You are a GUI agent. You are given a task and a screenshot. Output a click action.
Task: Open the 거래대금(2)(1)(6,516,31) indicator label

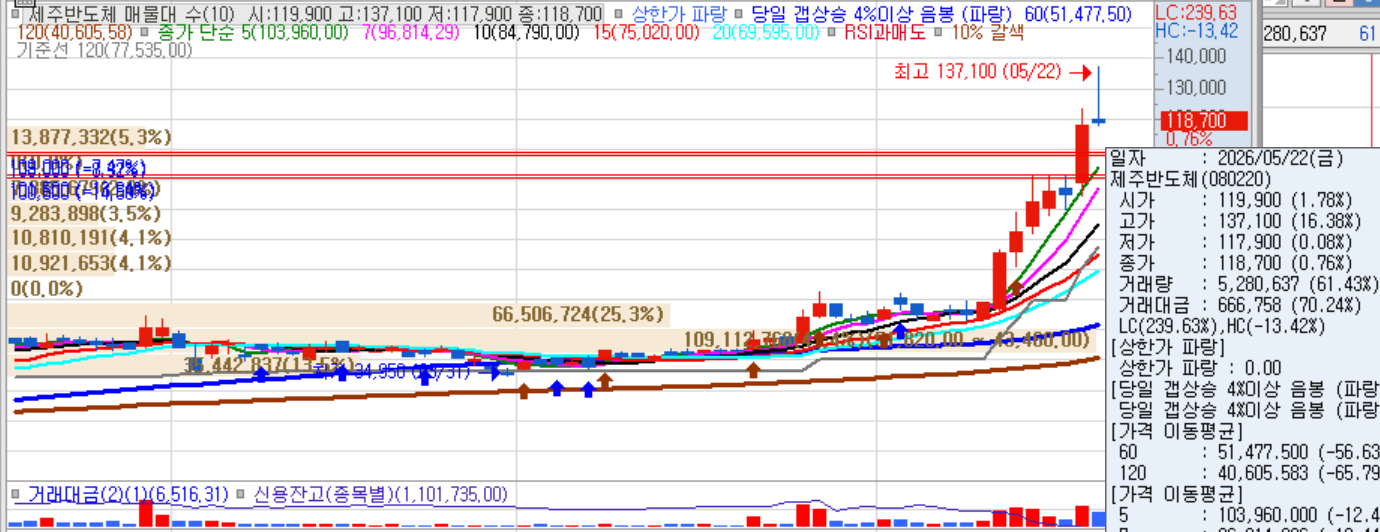(128, 495)
